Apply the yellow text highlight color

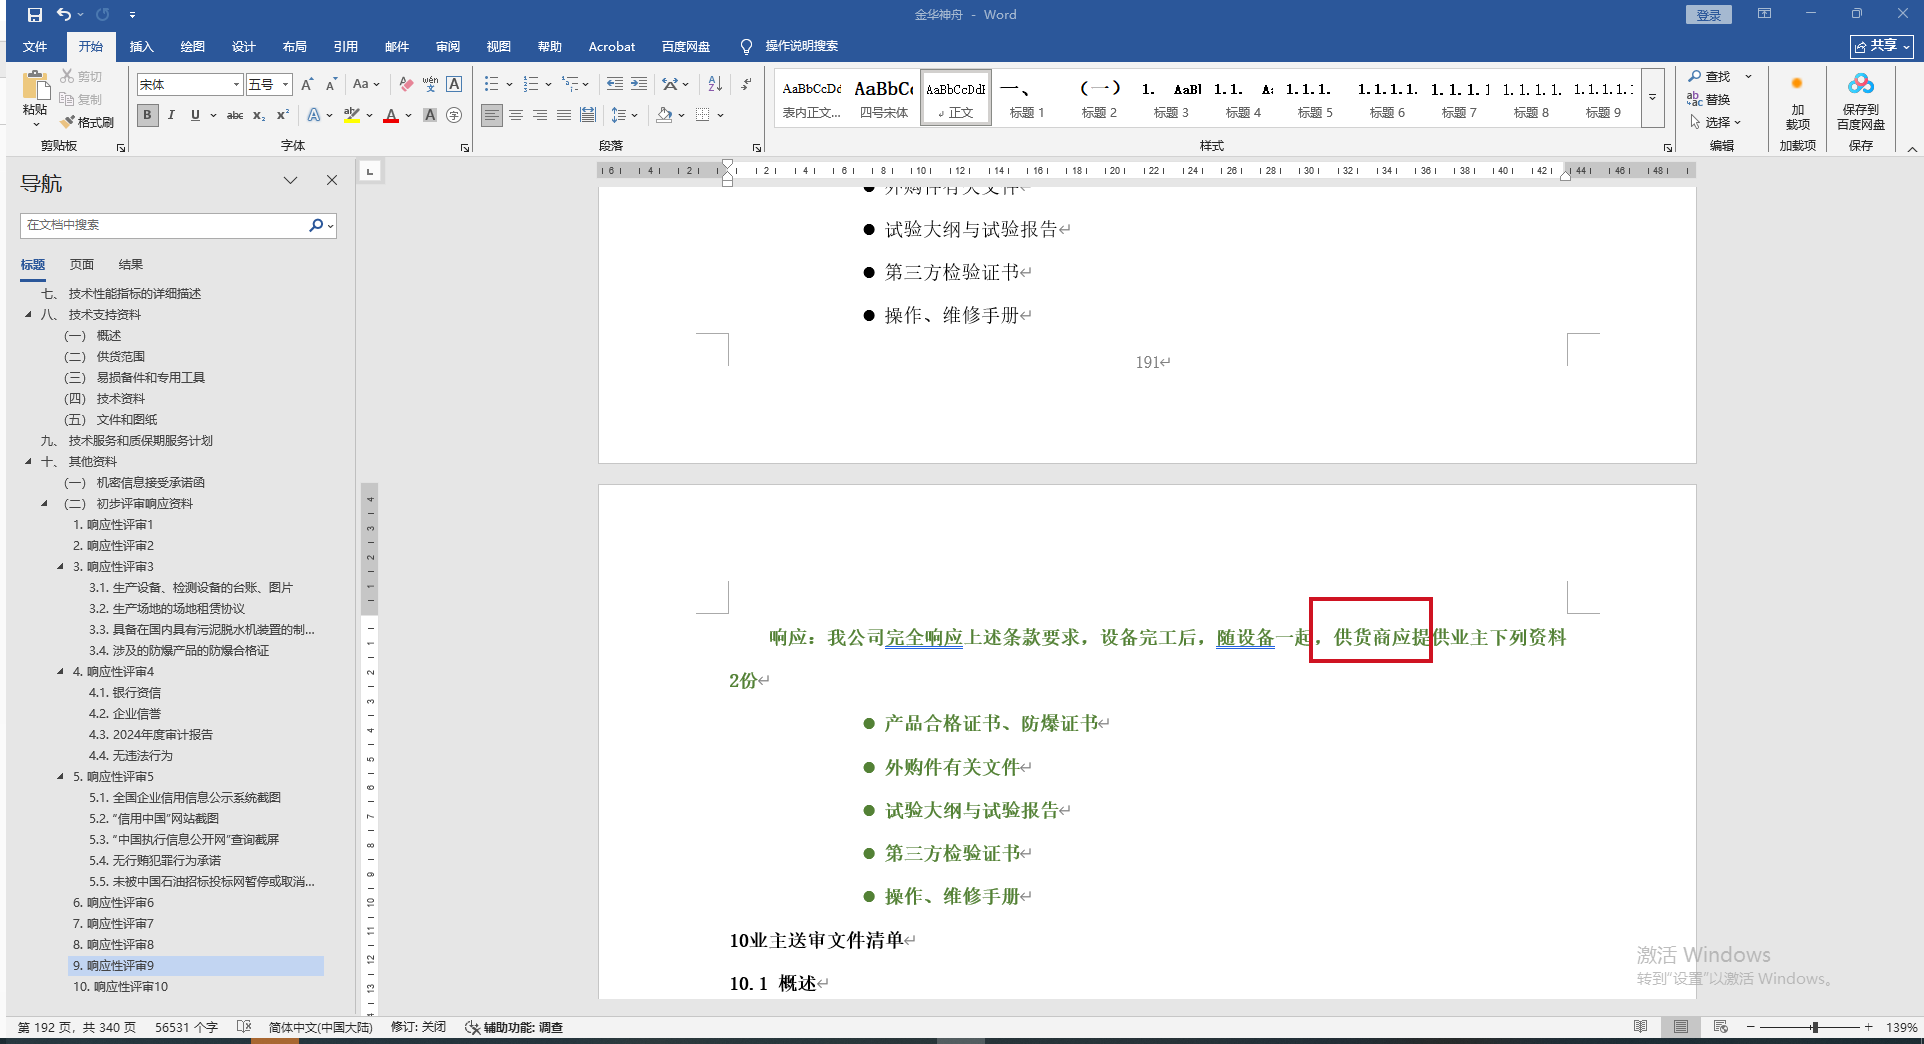pyautogui.click(x=351, y=115)
